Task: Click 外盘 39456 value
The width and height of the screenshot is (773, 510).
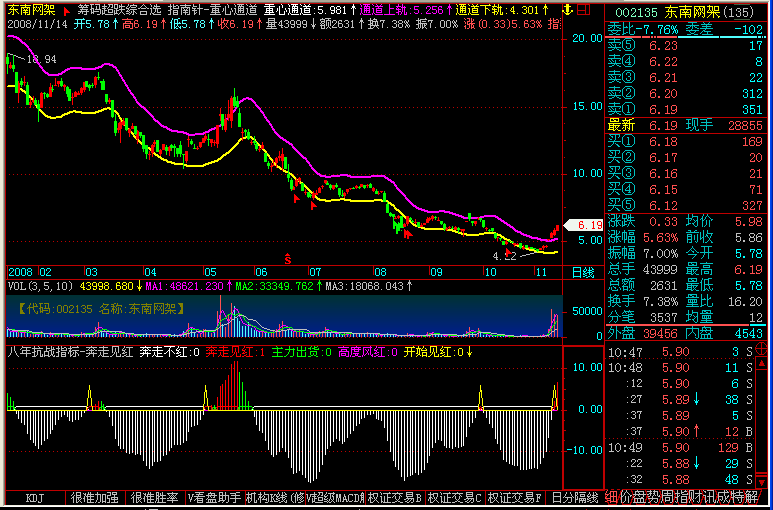Action: point(661,333)
